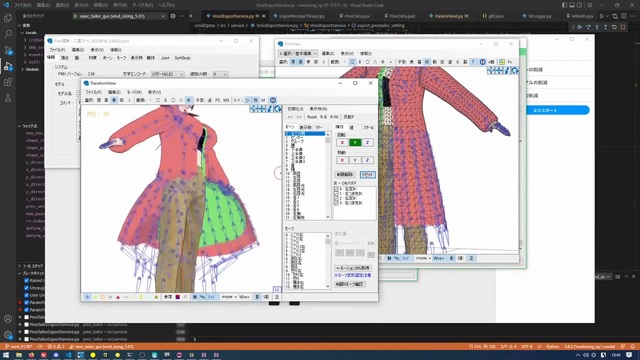Click the blue export button
Image resolution: width=640 pixels, height=360 pixels.
[x=557, y=110]
